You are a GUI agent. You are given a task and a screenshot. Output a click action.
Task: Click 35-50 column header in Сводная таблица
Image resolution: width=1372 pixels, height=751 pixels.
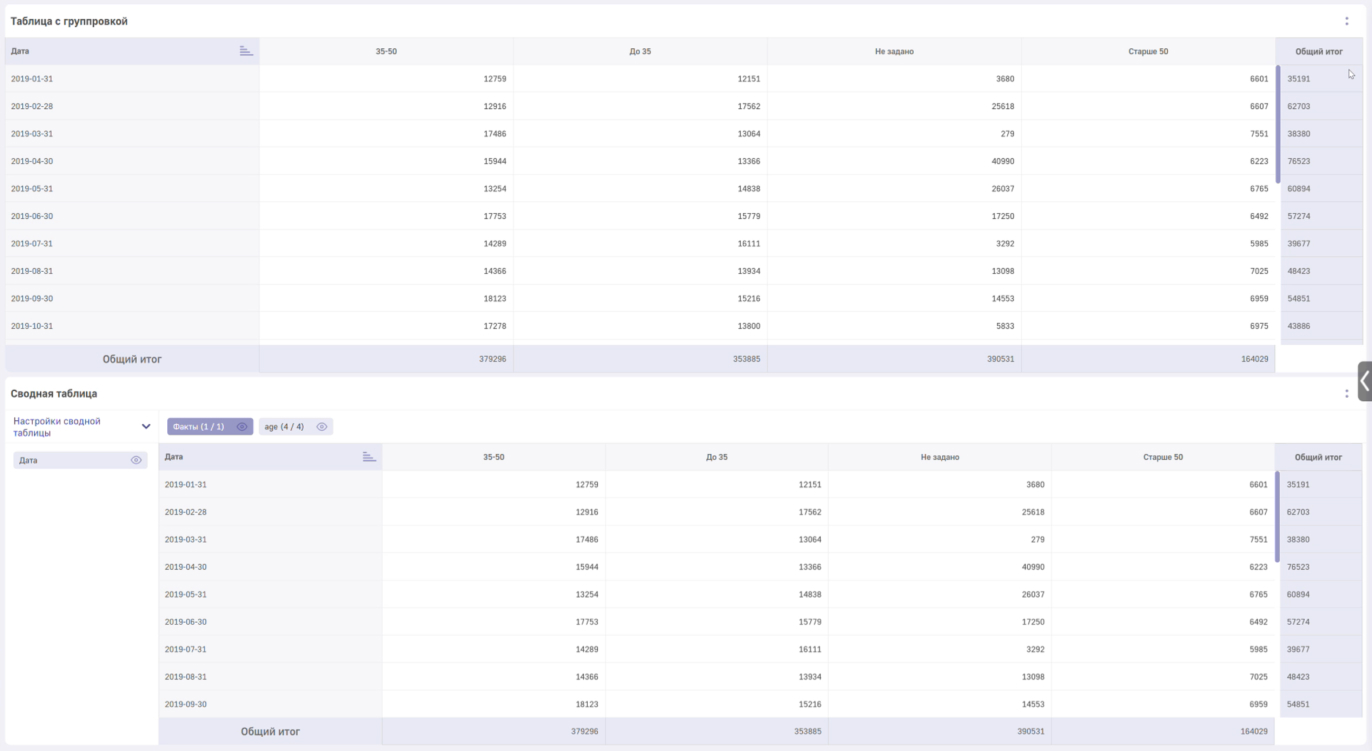click(494, 457)
